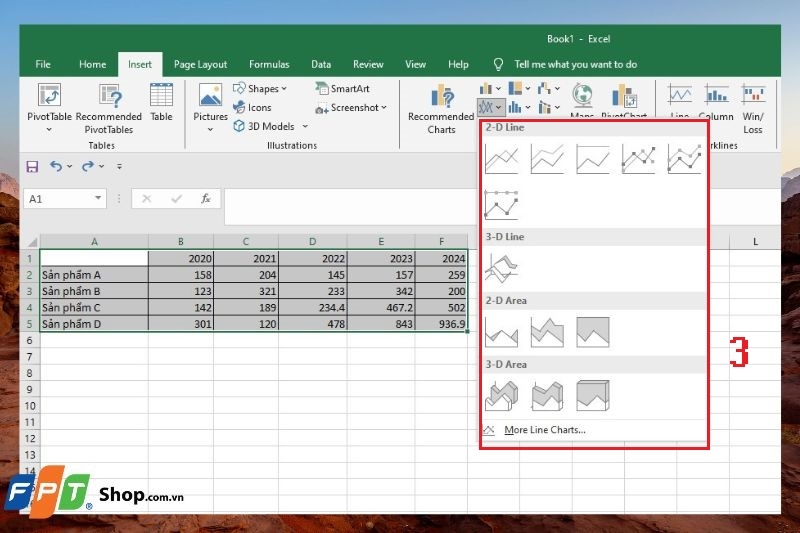This screenshot has height=533, width=800.
Task: Click the PivotTable button
Action: (x=49, y=108)
